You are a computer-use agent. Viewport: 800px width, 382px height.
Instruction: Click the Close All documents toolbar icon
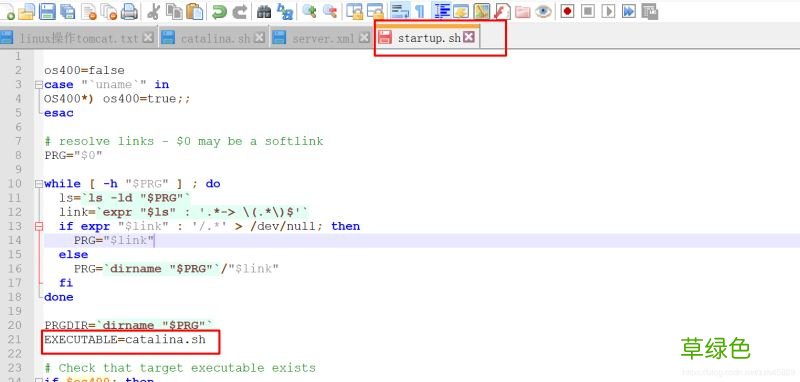click(x=109, y=11)
